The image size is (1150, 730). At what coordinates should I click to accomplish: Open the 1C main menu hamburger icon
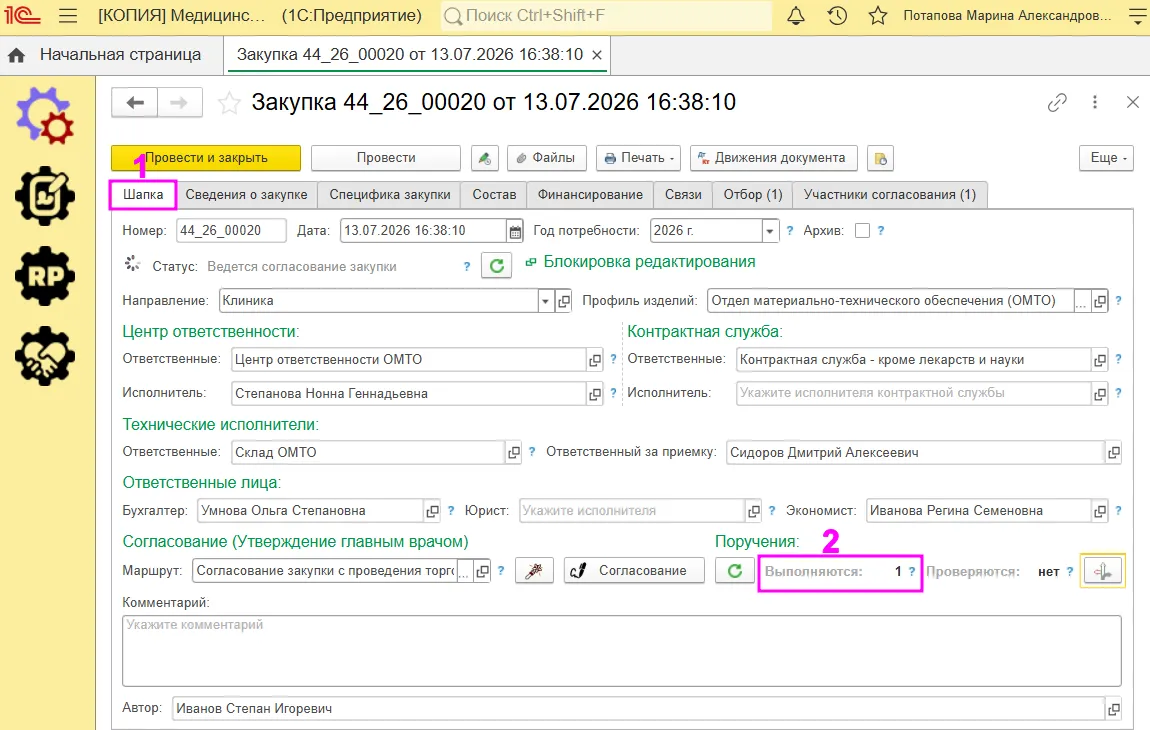[x=67, y=15]
